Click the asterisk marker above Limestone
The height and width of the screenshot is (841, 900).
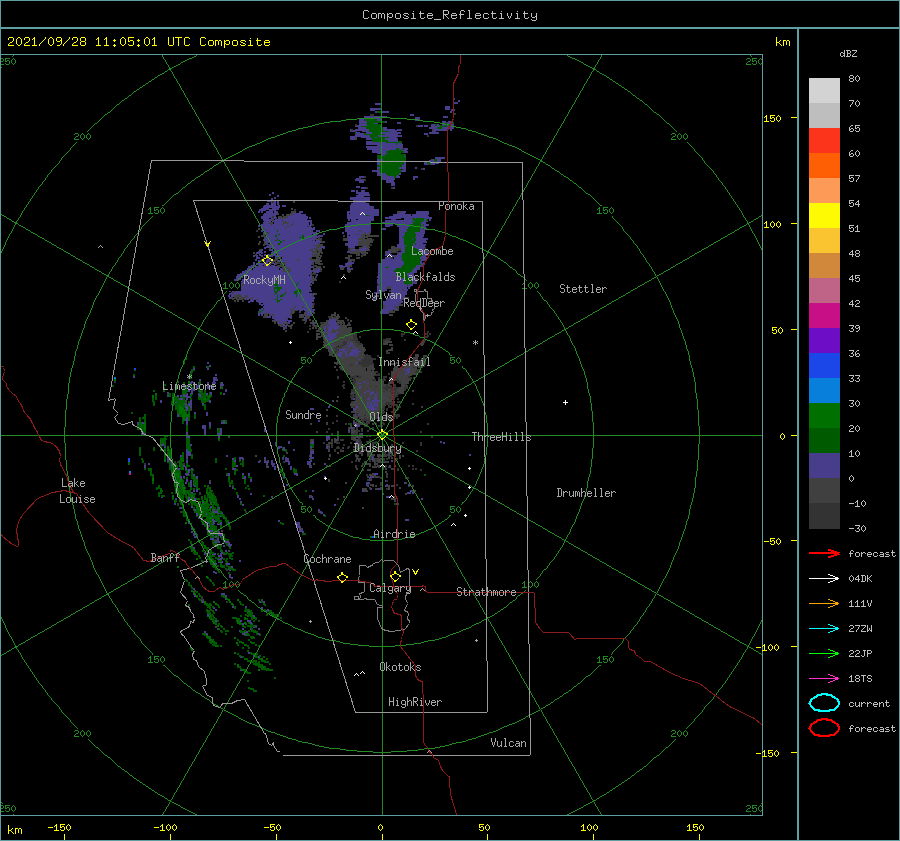click(189, 377)
